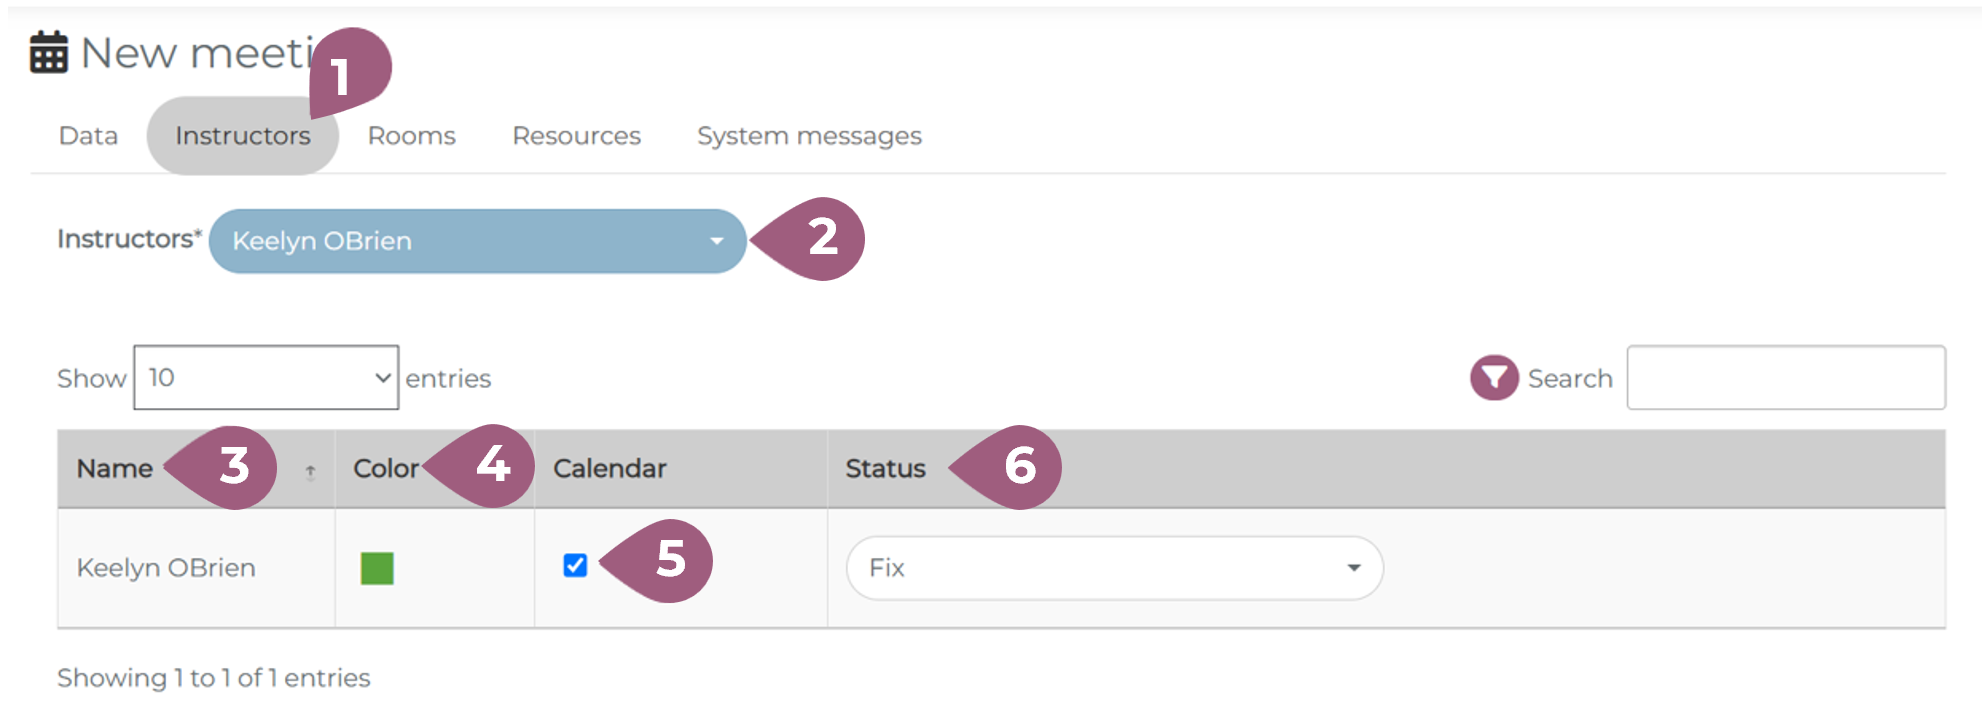The height and width of the screenshot is (725, 1982).
Task: Uncheck Keelyn OBrien's Calendar checkbox
Action: (x=575, y=566)
